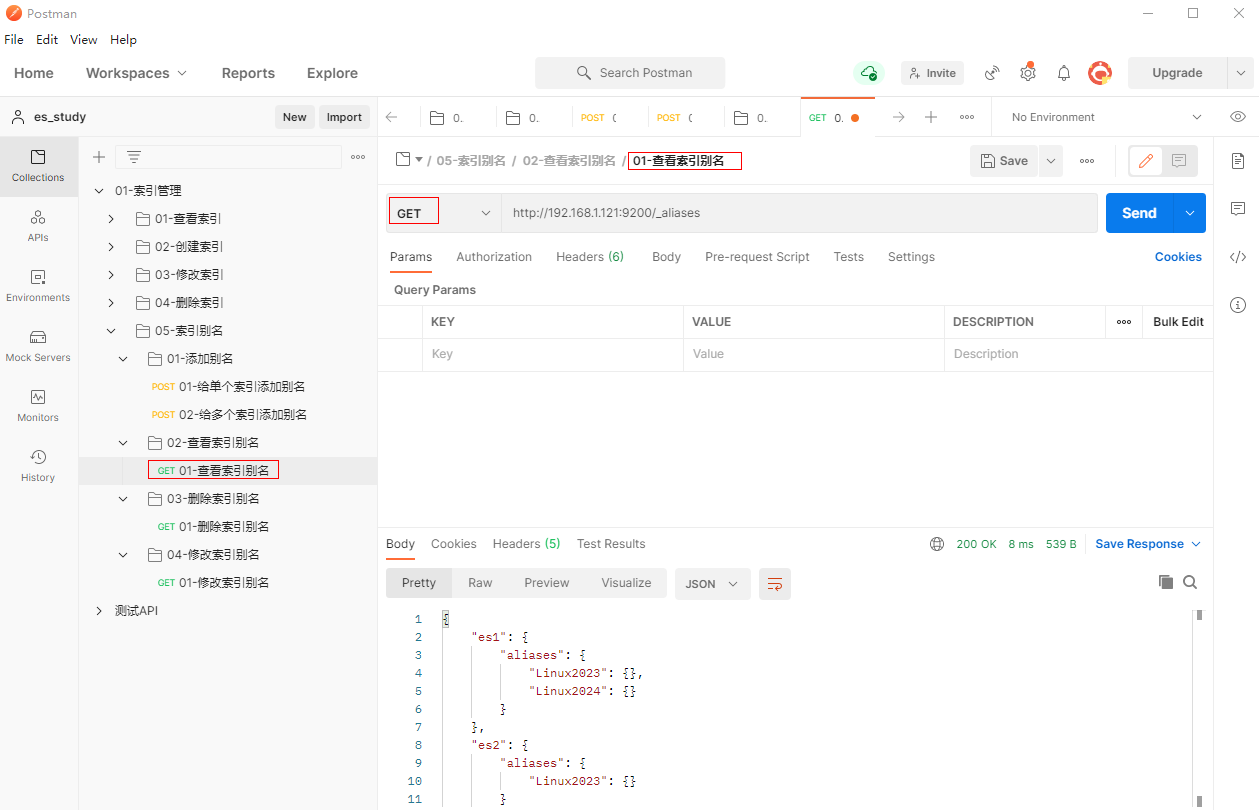Toggle the response line wrap button

pyautogui.click(x=774, y=584)
